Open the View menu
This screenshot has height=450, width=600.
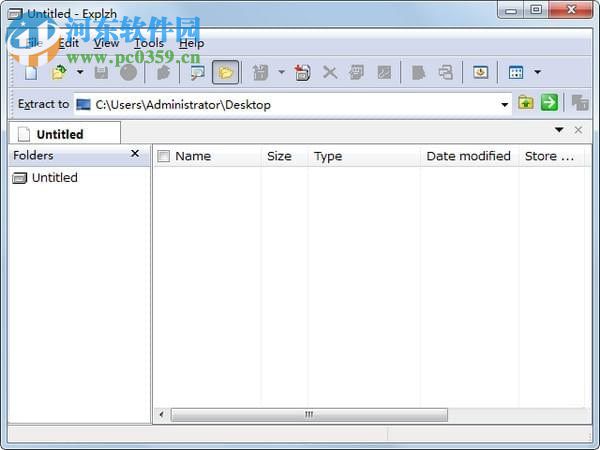click(x=106, y=43)
